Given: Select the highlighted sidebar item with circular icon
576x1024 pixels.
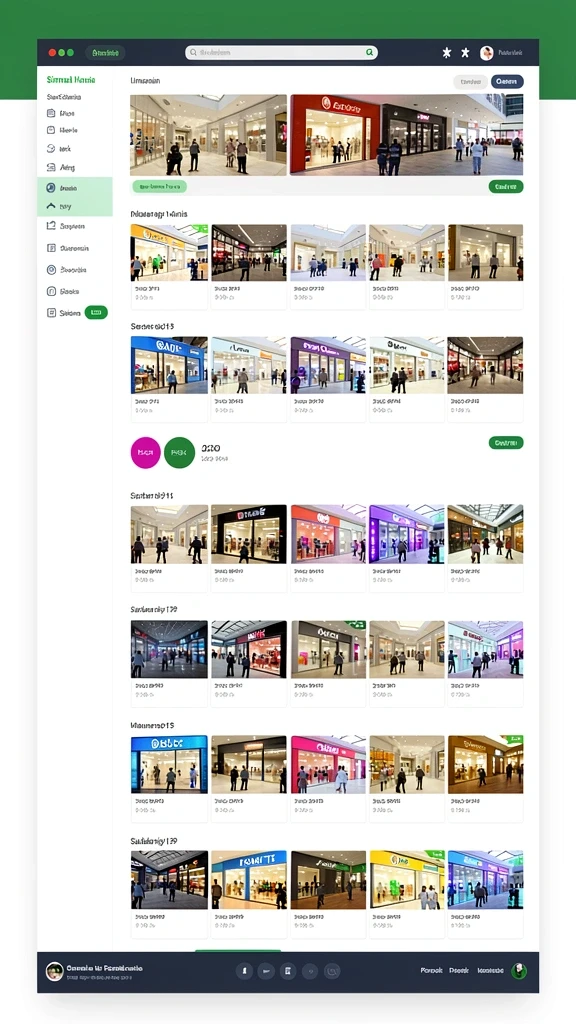Looking at the screenshot, I should click(74, 187).
